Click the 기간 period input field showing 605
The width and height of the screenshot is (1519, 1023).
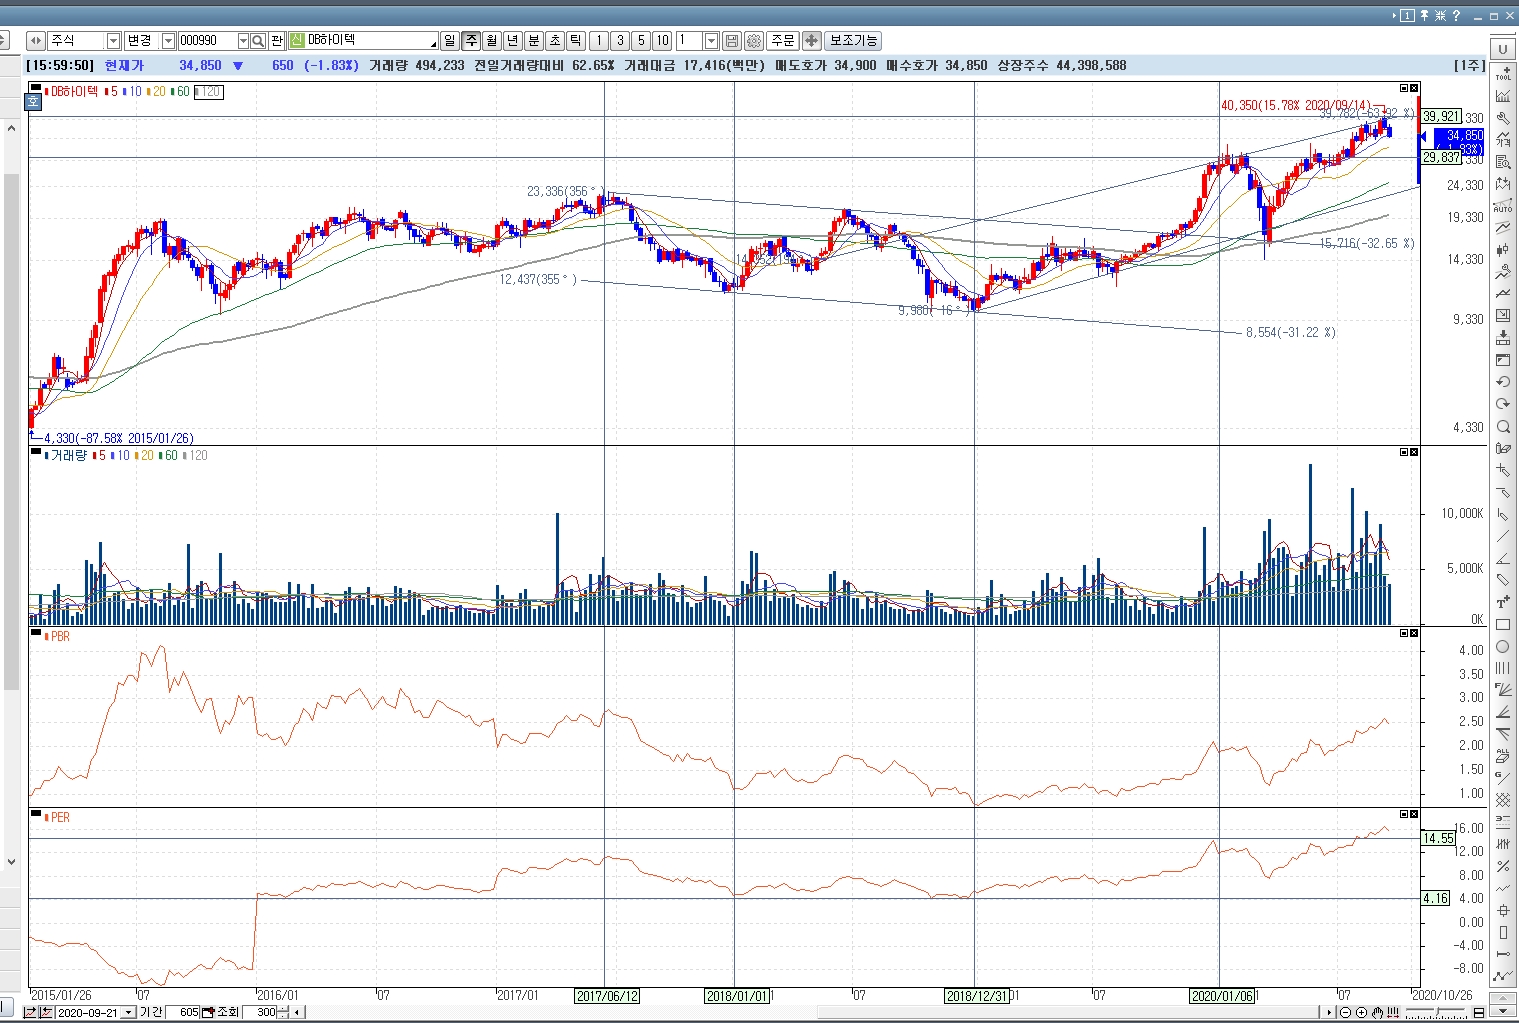coord(182,1013)
